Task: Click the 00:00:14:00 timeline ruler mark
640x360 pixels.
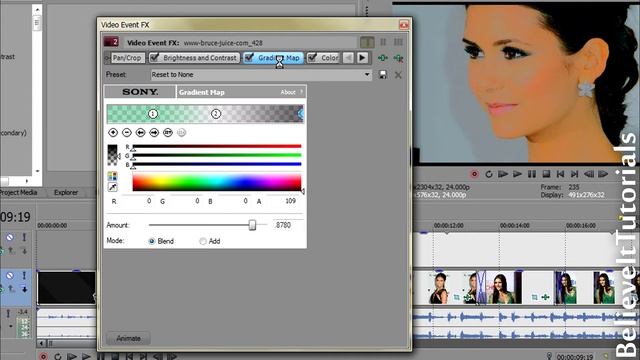Action: click(x=514, y=225)
